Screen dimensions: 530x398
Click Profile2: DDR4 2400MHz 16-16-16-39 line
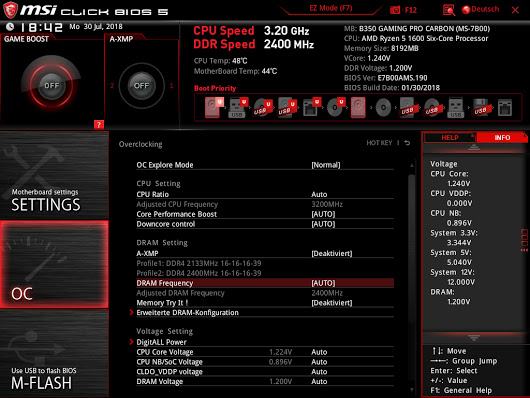coord(199,273)
